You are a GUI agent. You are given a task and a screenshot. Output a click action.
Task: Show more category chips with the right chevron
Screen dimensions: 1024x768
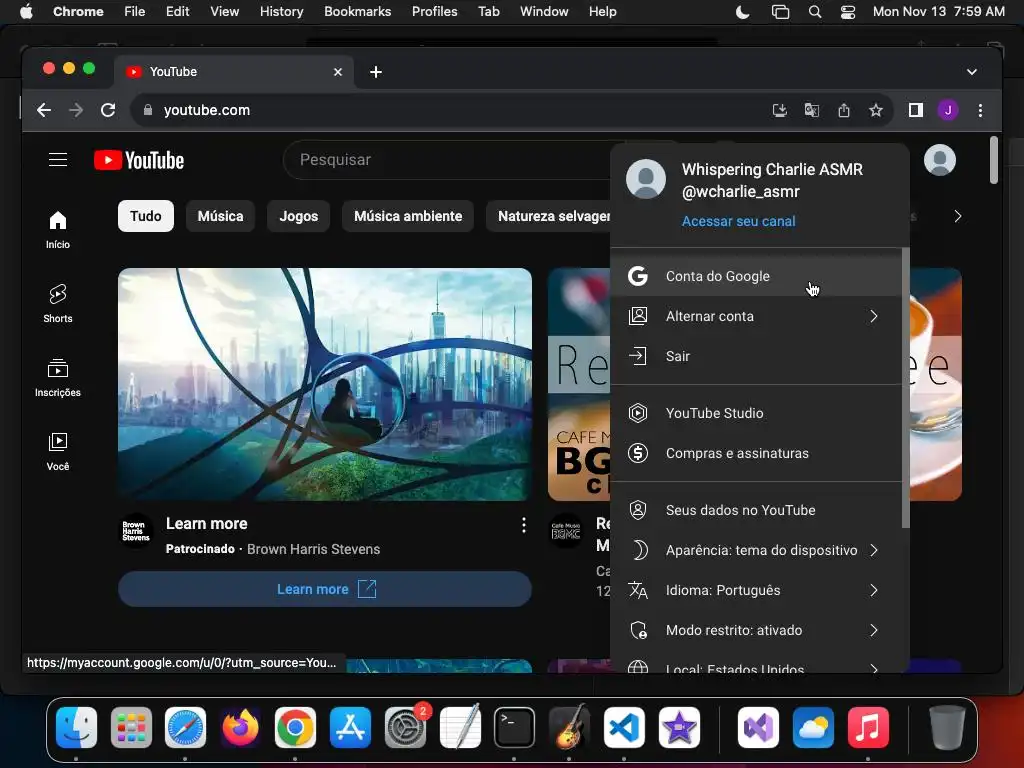click(x=957, y=216)
